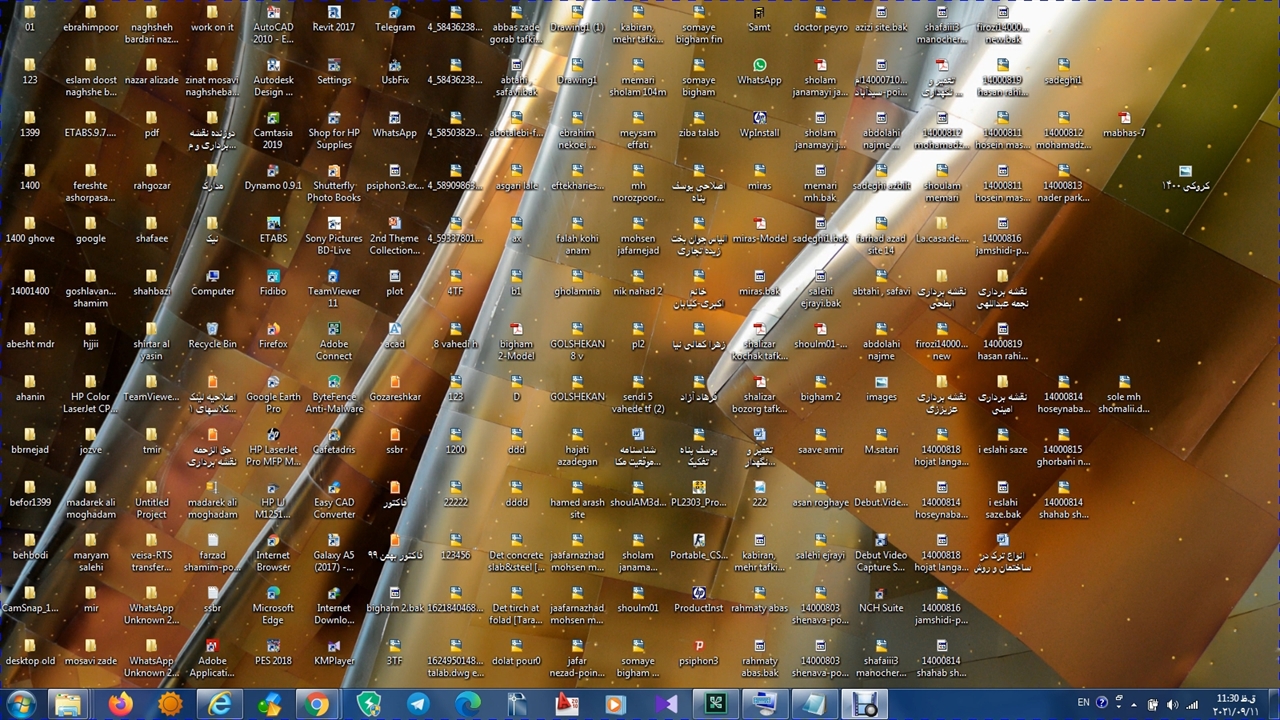Select the Computer desktop icon
Viewport: 1280px width, 720px height.
(x=212, y=277)
